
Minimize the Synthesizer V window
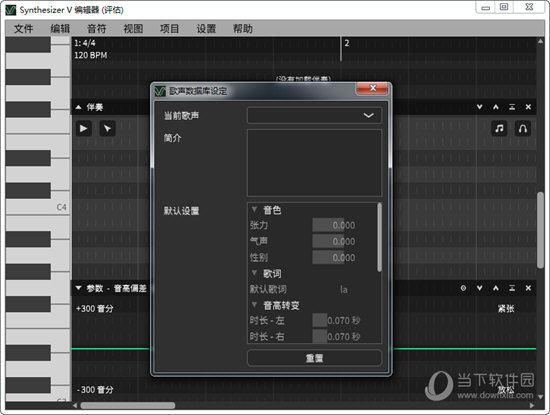point(485,7)
